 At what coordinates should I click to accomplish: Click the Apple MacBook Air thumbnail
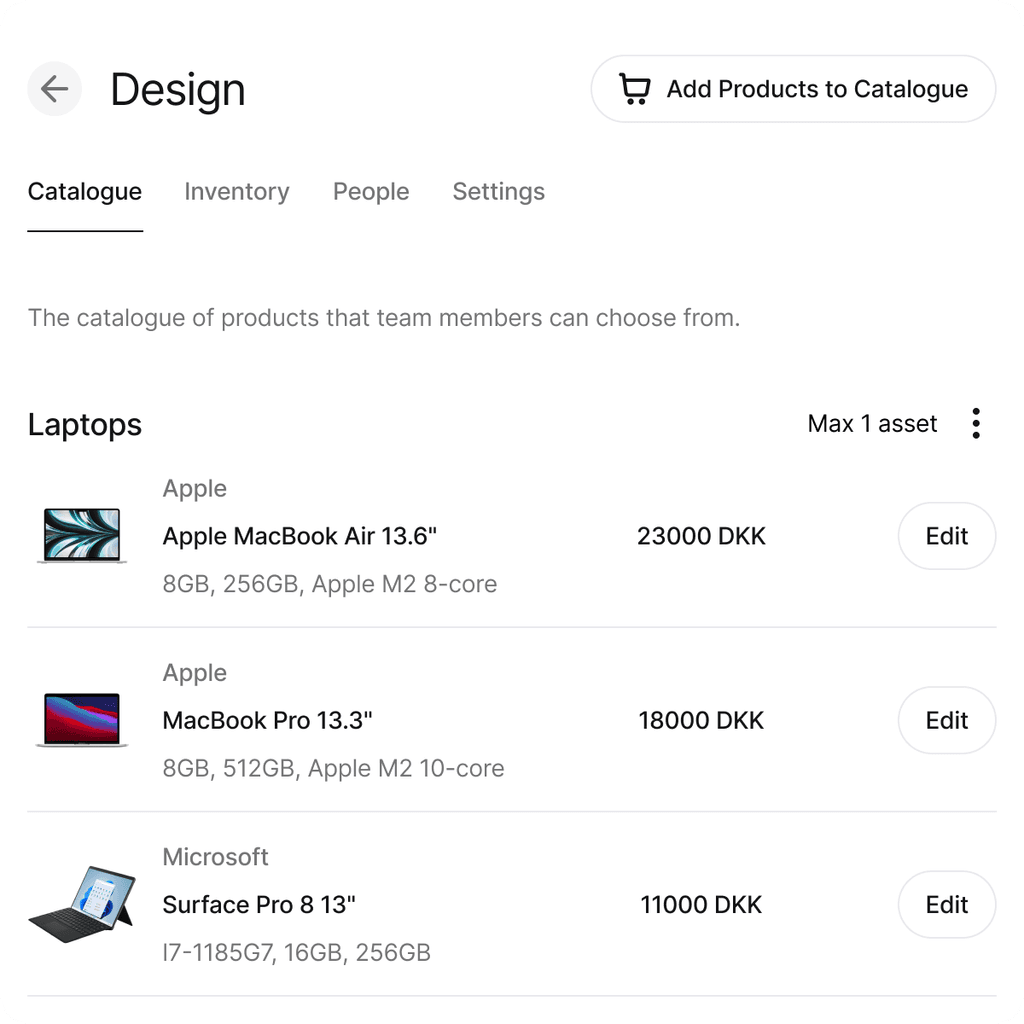coord(82,536)
